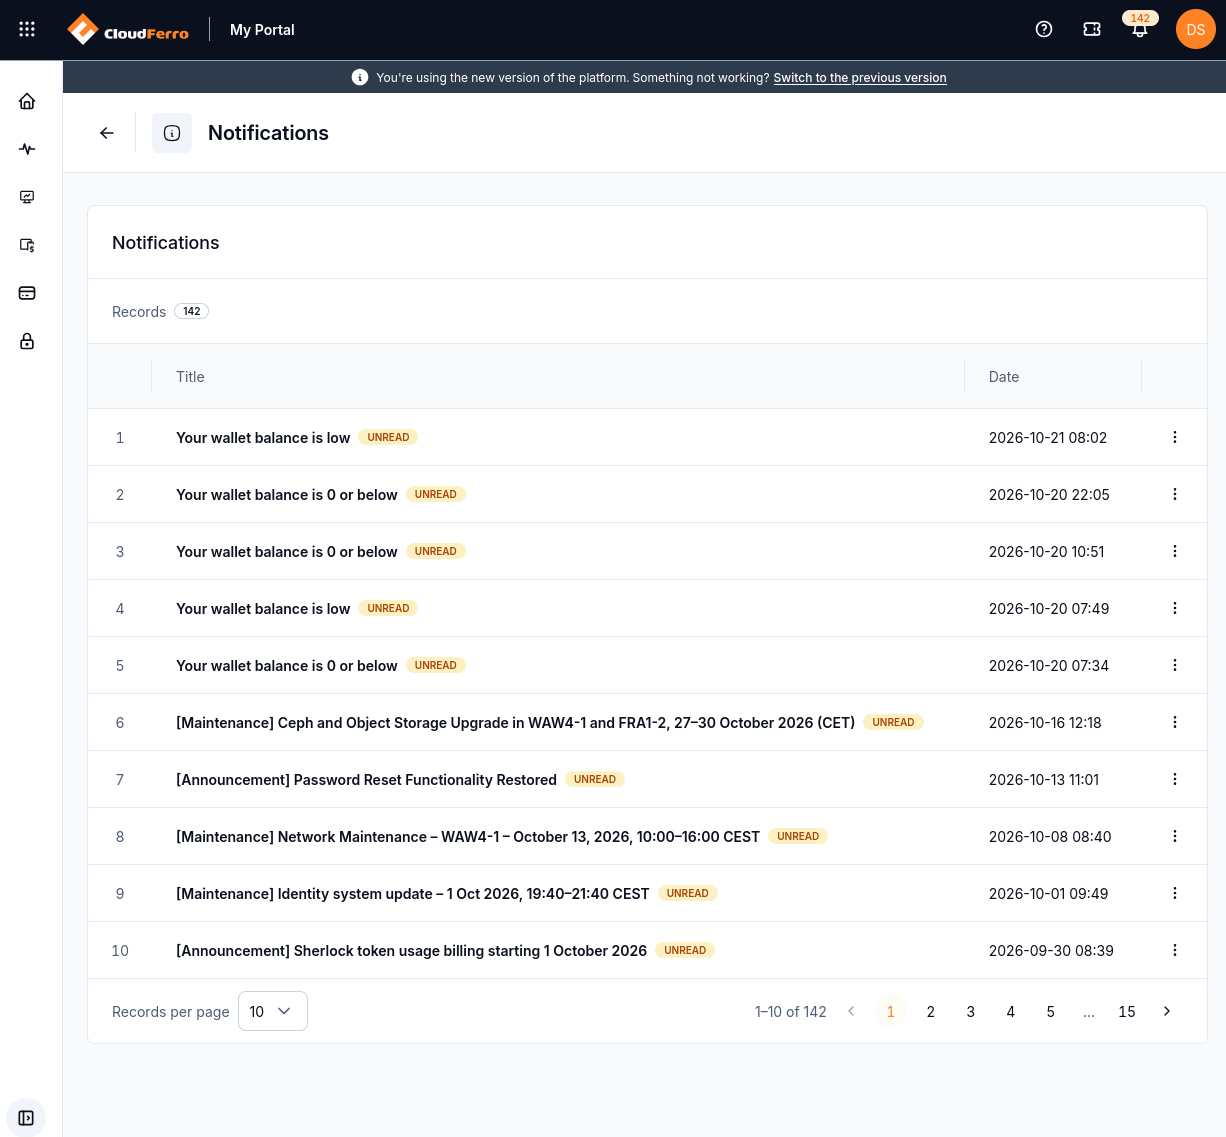Click the Records count badge 142
Viewport: 1226px width, 1137px height.
click(x=192, y=311)
